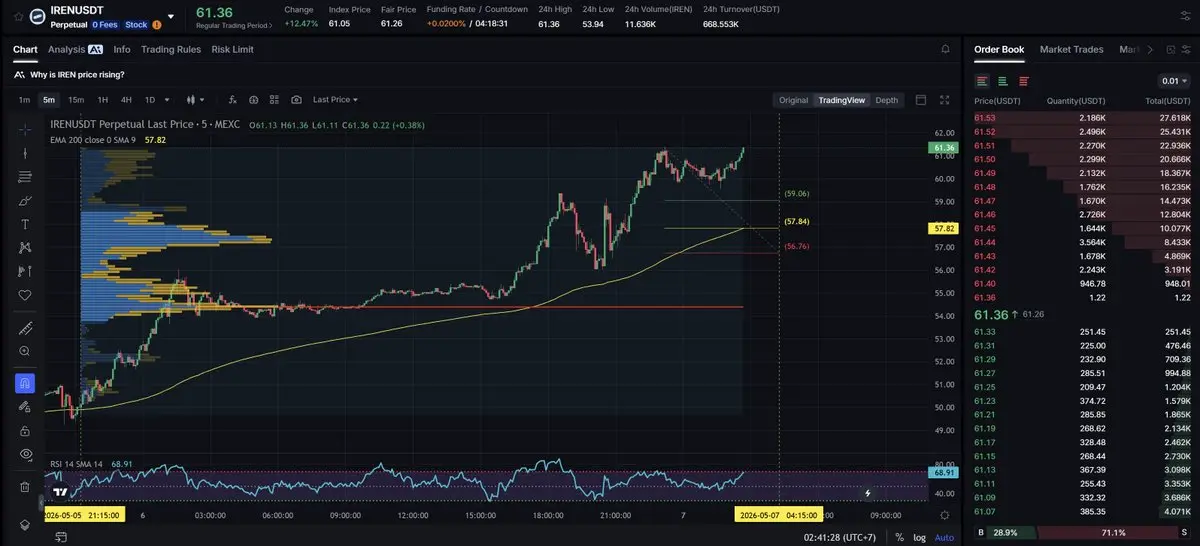This screenshot has width=1200, height=546.
Task: Open the candlestick chart type dropdown
Action: [x=194, y=100]
